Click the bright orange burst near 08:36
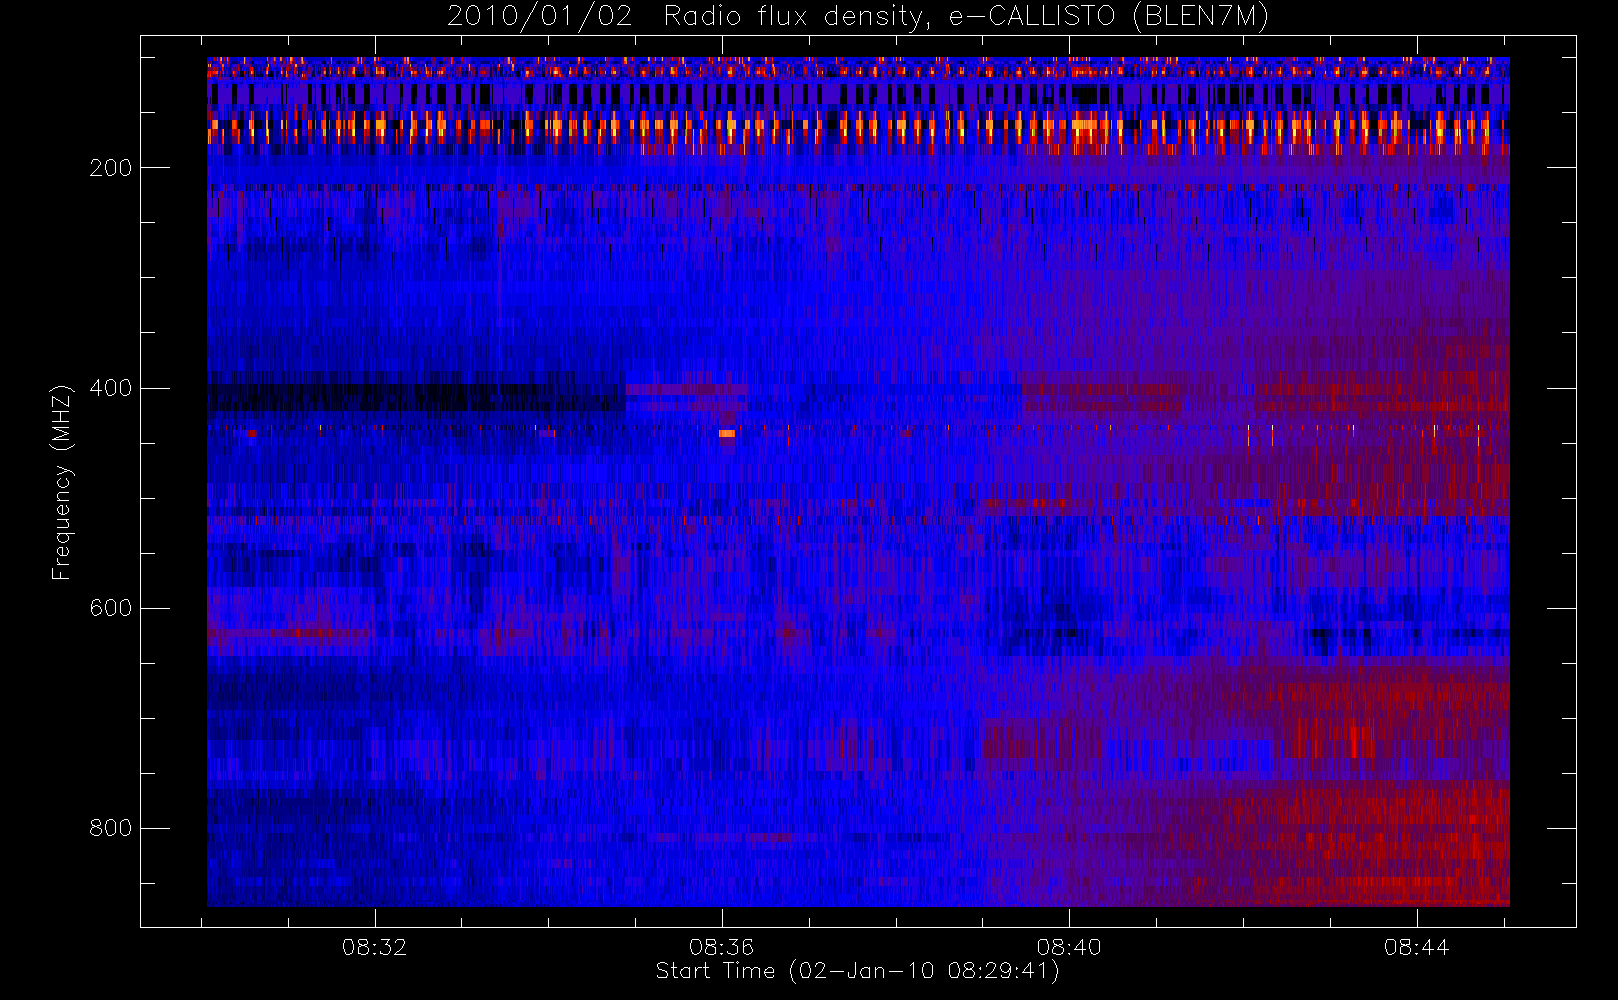The height and width of the screenshot is (1000, 1618). pyautogui.click(x=727, y=434)
